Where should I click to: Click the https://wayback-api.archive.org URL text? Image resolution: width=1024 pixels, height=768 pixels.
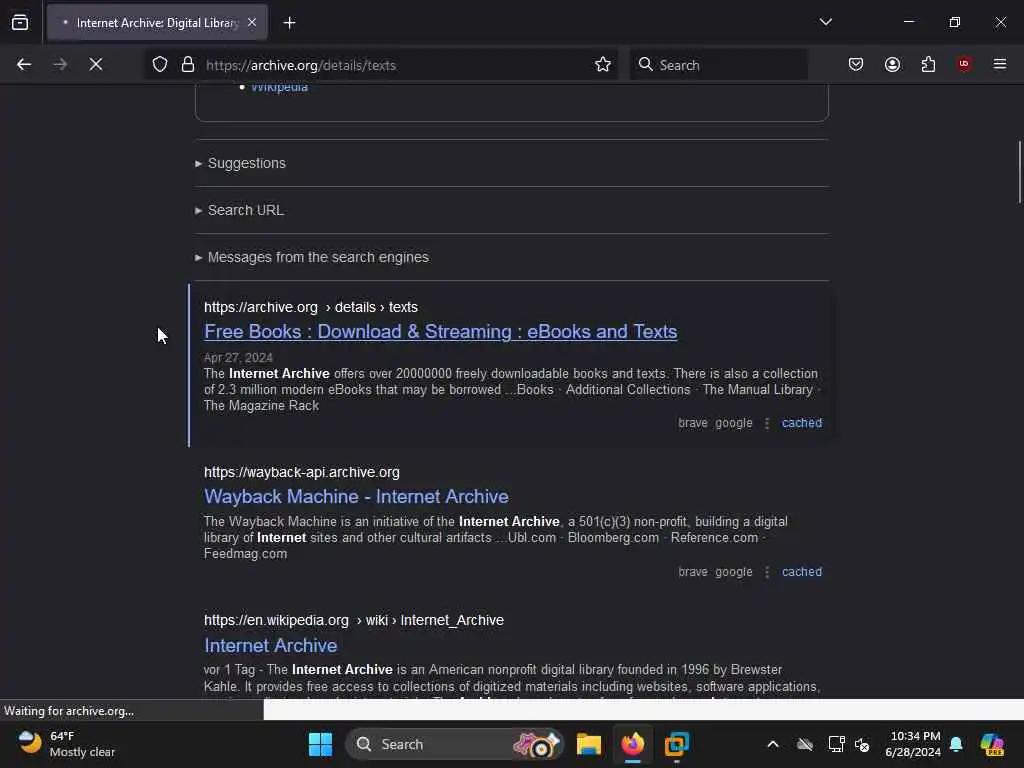click(302, 472)
